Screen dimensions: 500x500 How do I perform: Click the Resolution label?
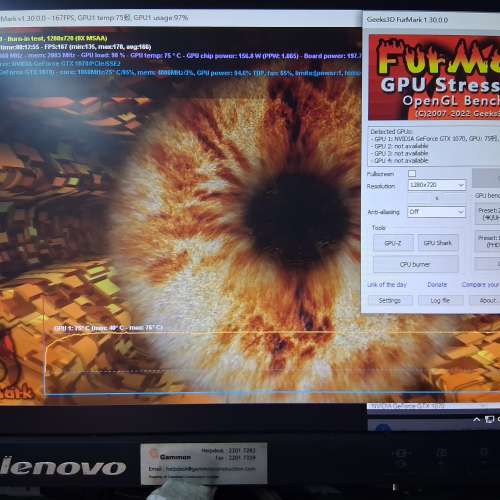tap(381, 186)
